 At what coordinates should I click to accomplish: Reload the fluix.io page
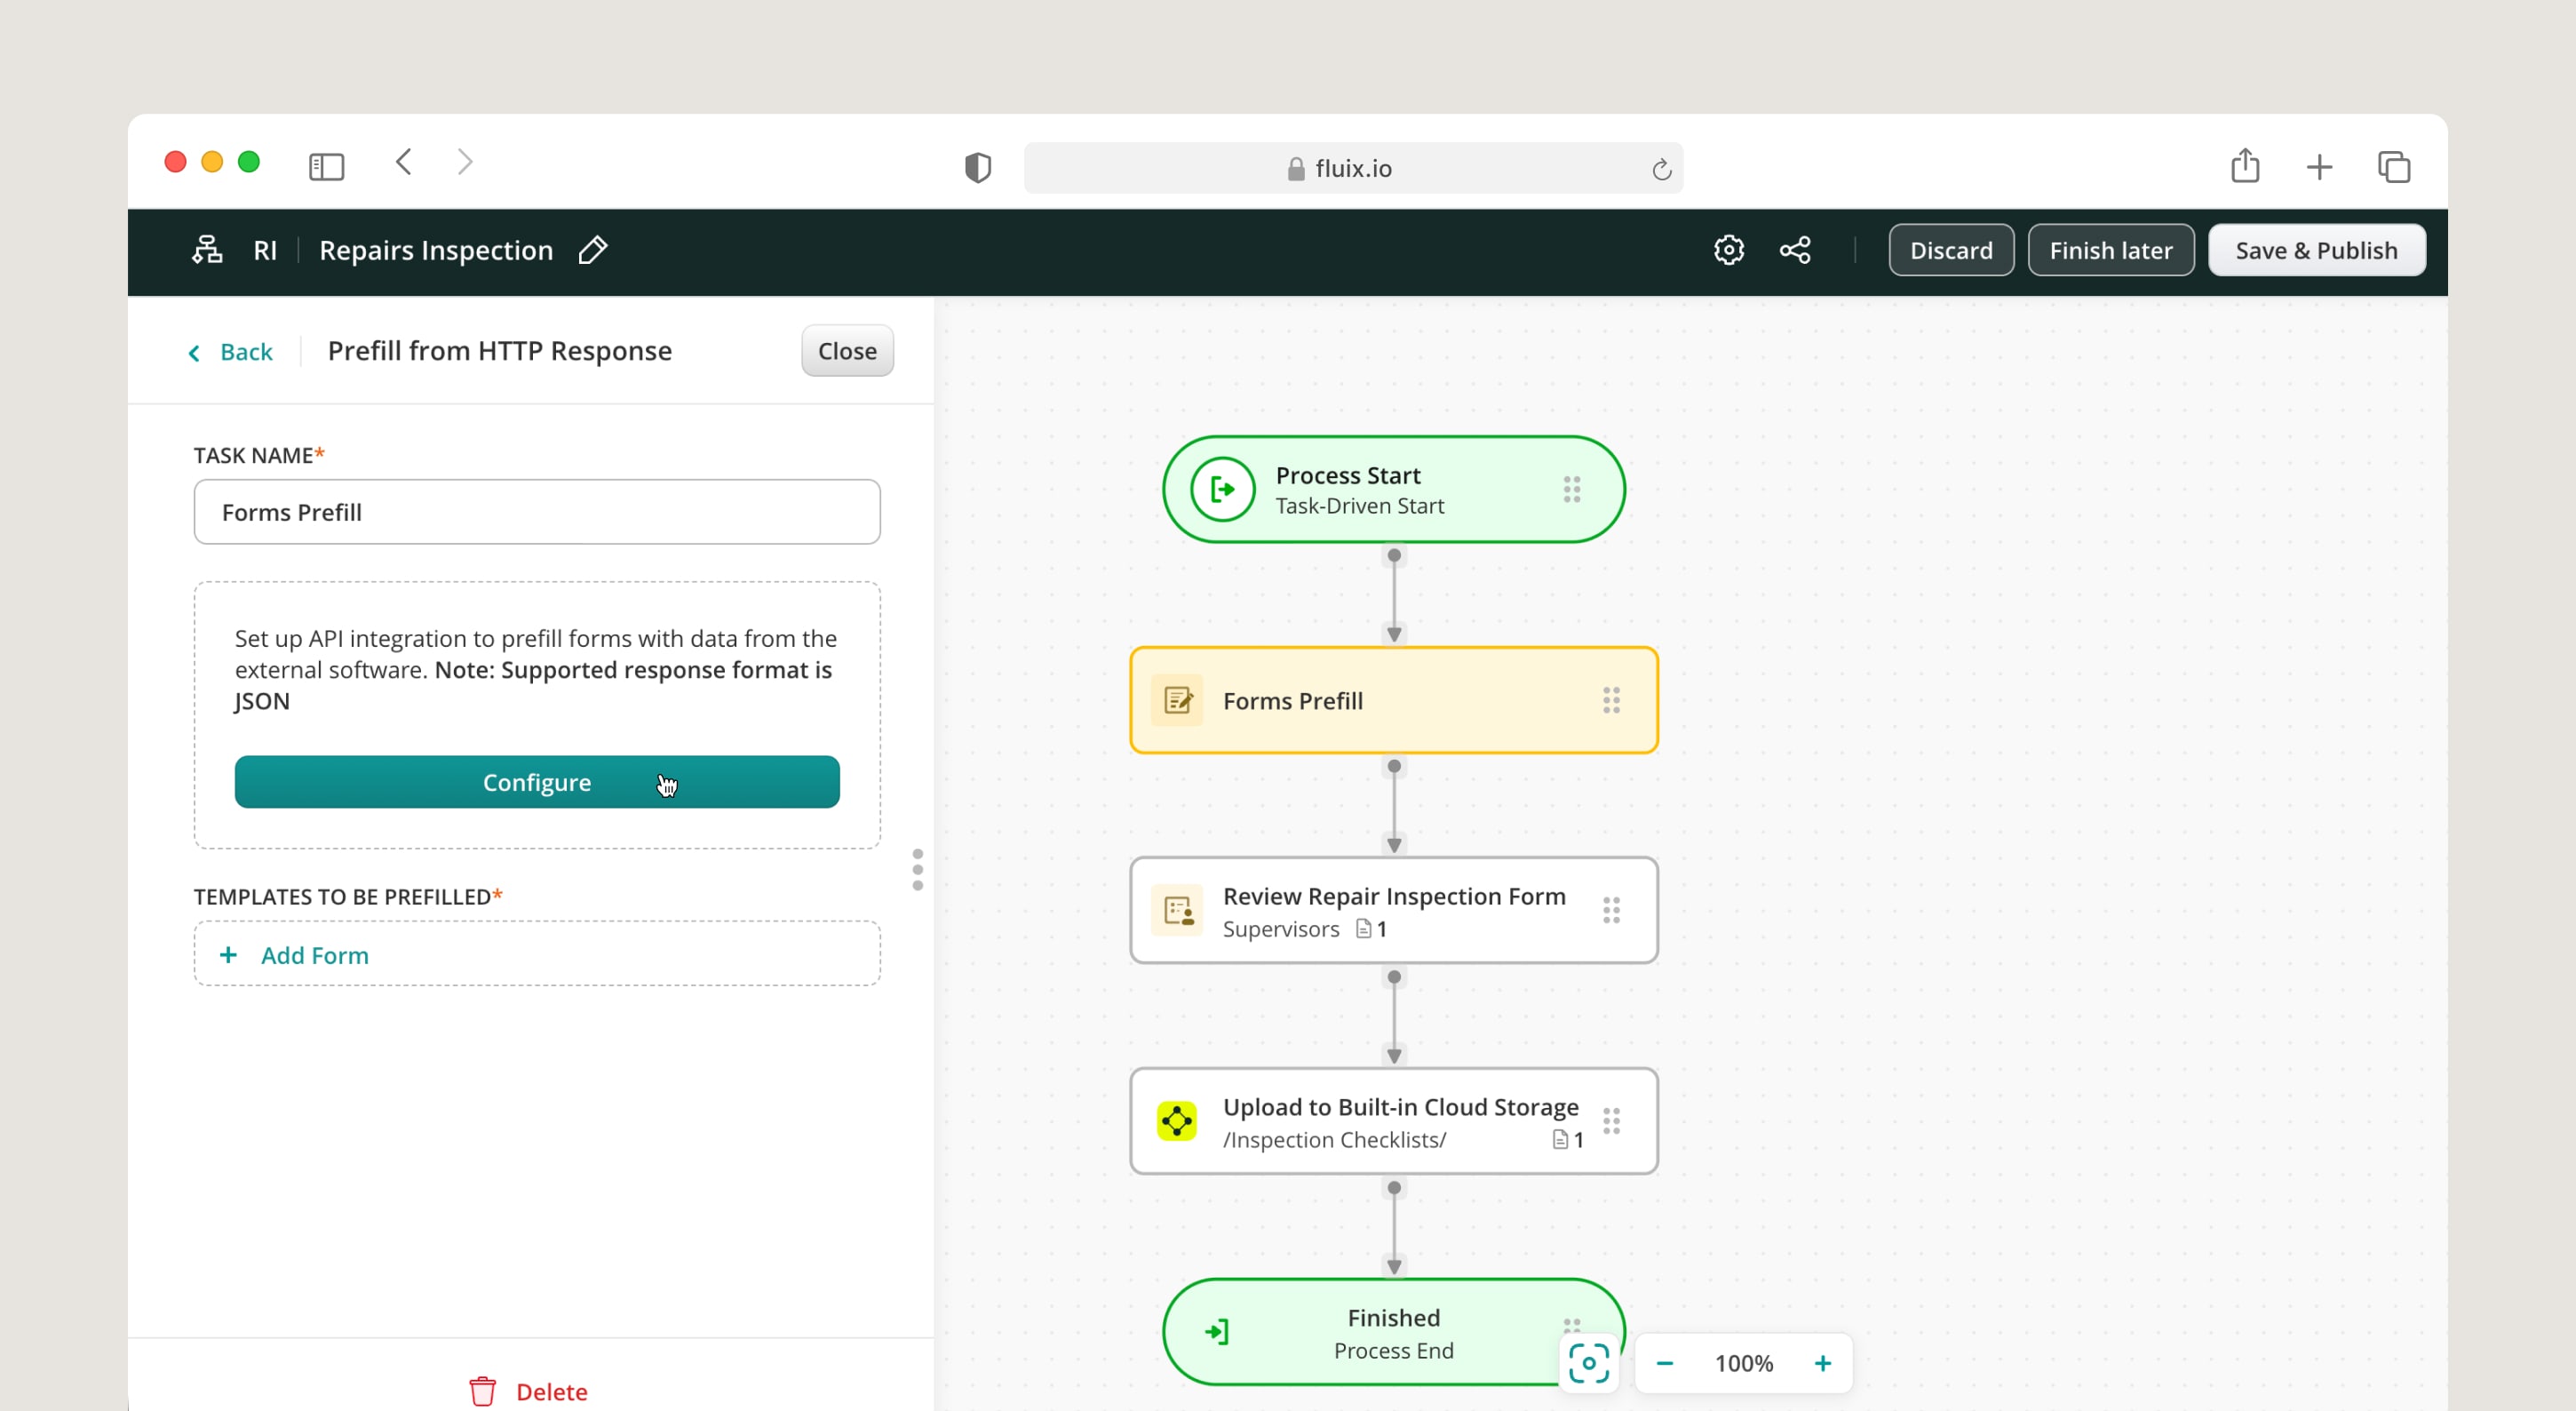[1661, 169]
